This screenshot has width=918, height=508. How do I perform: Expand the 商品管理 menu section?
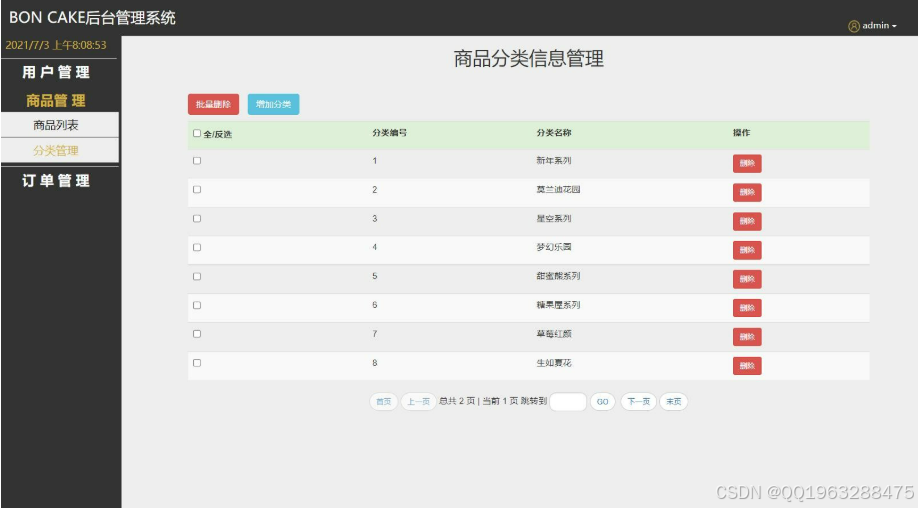click(56, 101)
